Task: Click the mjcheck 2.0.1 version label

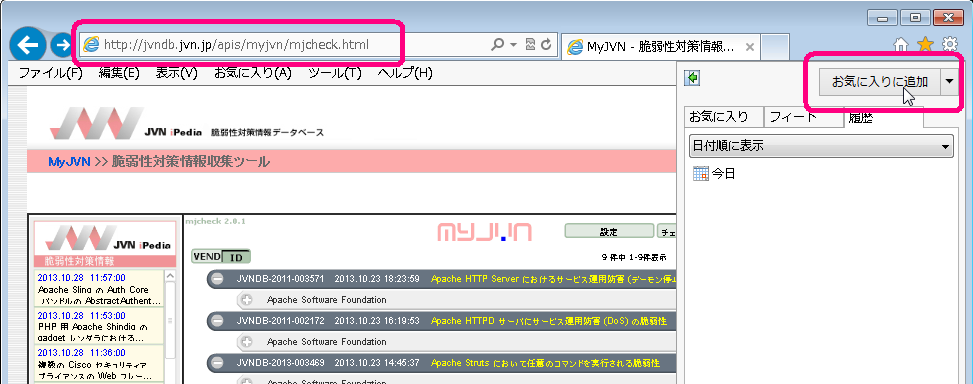Action: click(x=217, y=220)
